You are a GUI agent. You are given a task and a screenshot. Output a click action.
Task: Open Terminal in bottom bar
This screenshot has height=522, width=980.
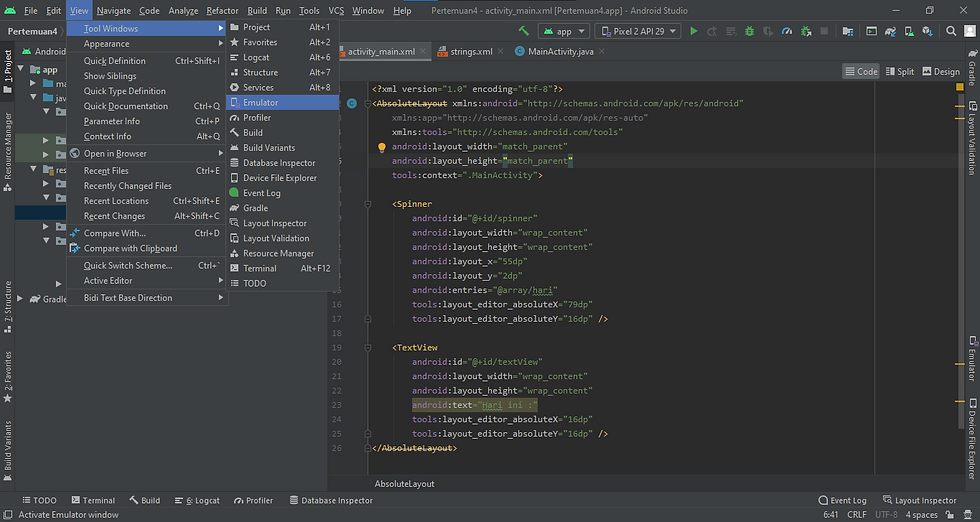coord(93,500)
